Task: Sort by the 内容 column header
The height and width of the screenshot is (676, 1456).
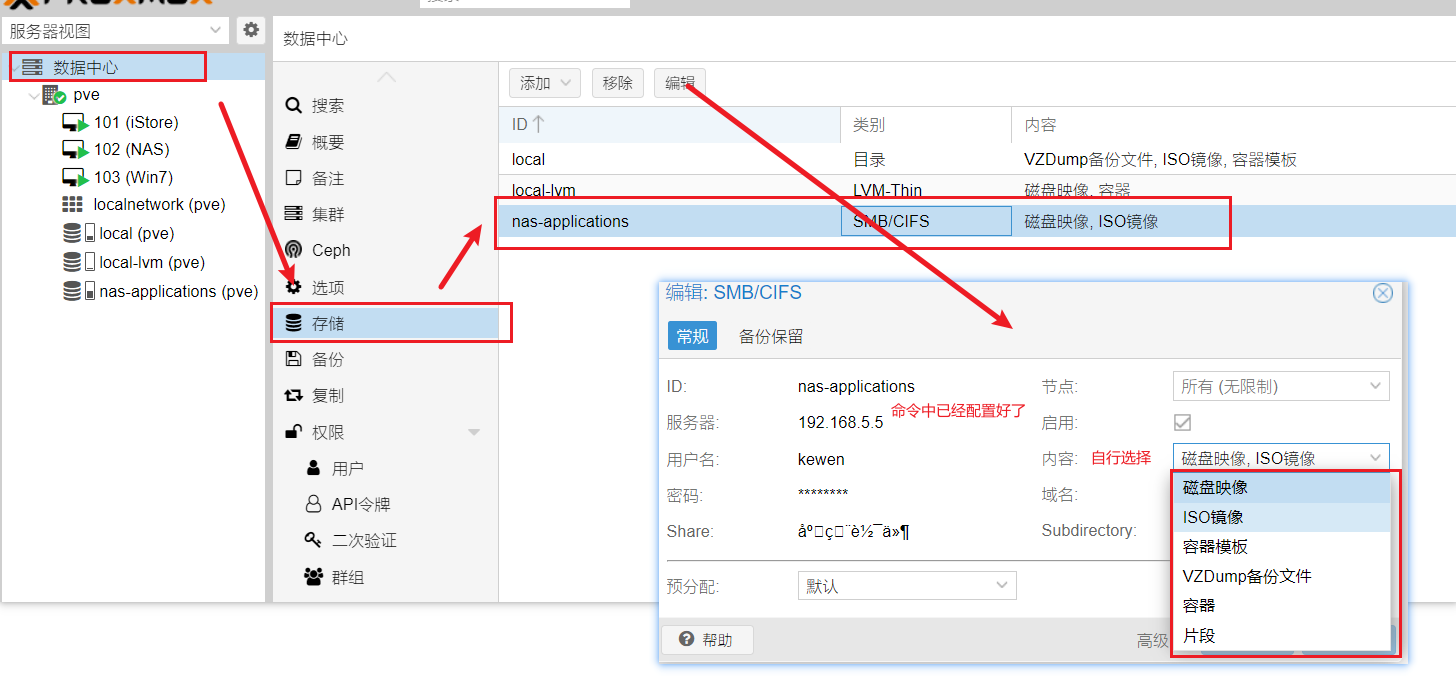Action: pyautogui.click(x=1233, y=125)
